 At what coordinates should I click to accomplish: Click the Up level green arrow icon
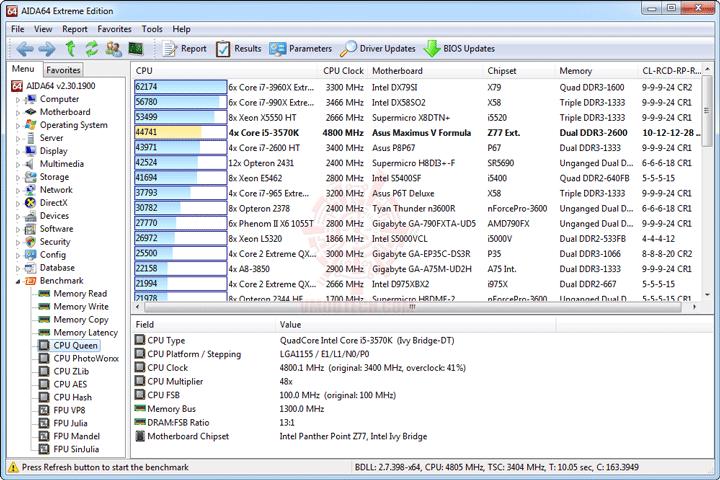70,48
